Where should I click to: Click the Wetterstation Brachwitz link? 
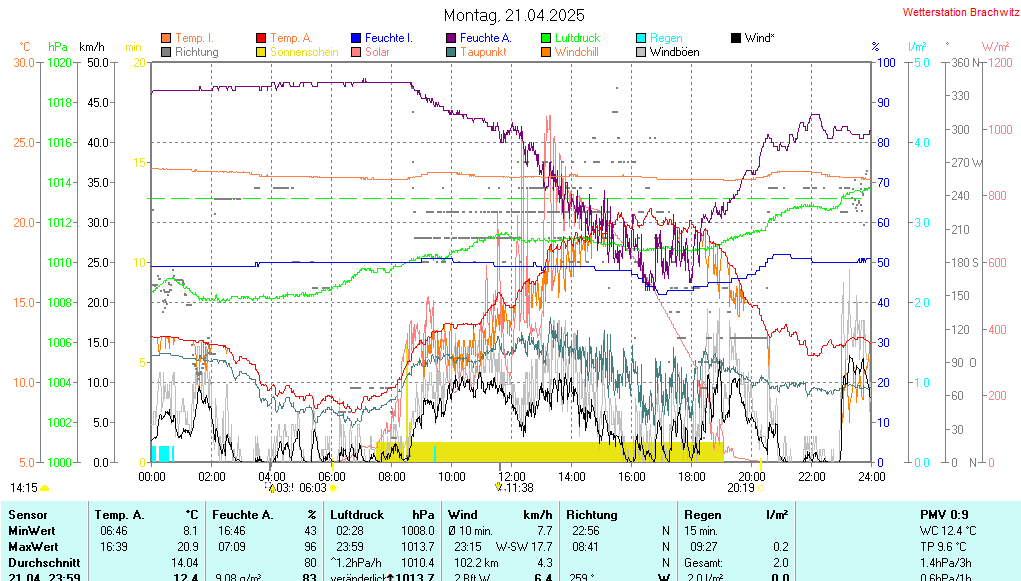coord(958,12)
